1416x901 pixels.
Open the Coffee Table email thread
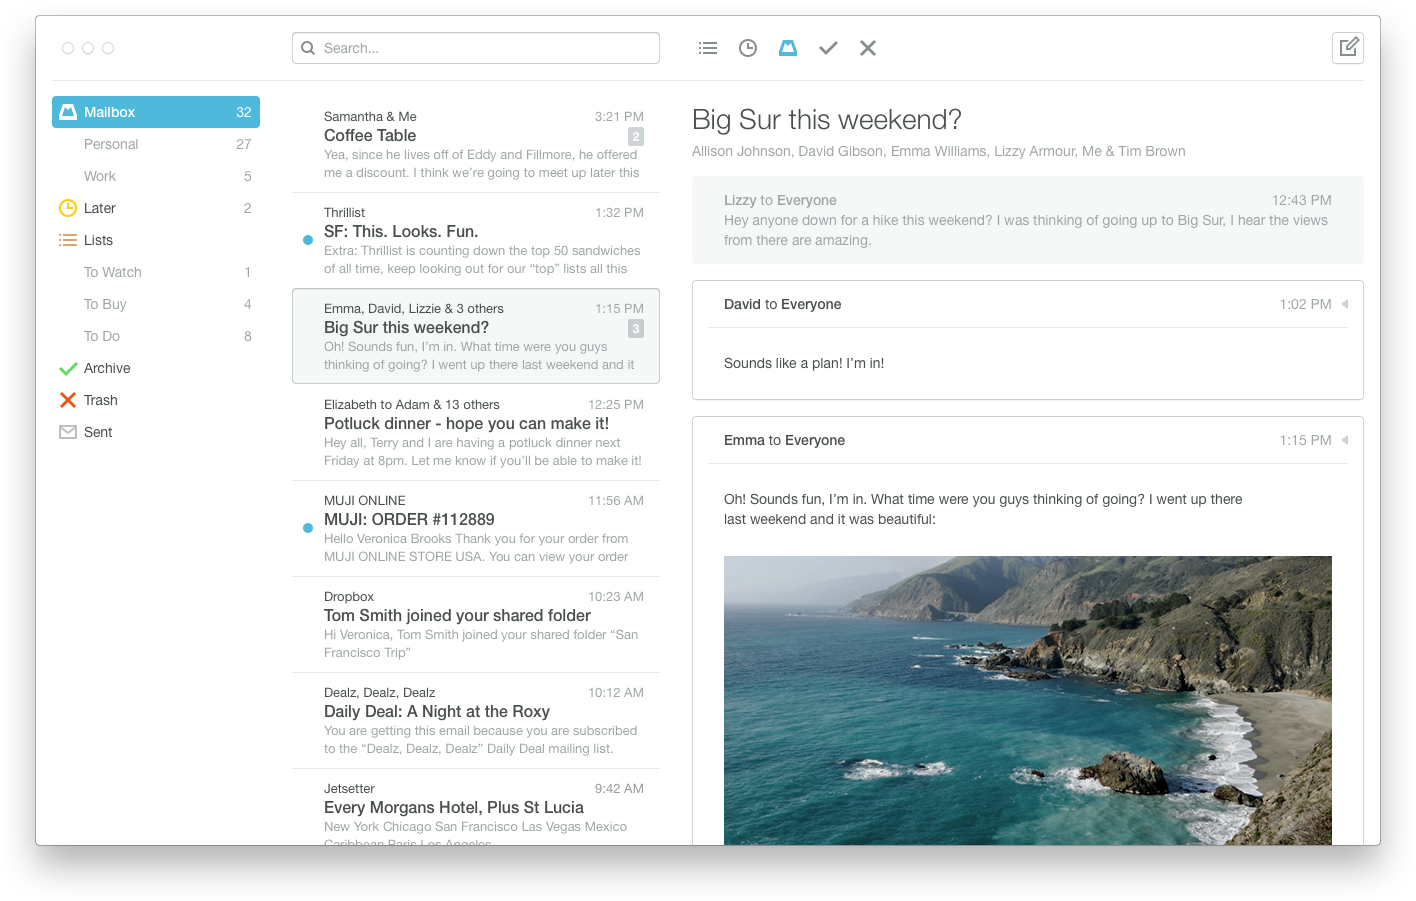pyautogui.click(x=475, y=144)
